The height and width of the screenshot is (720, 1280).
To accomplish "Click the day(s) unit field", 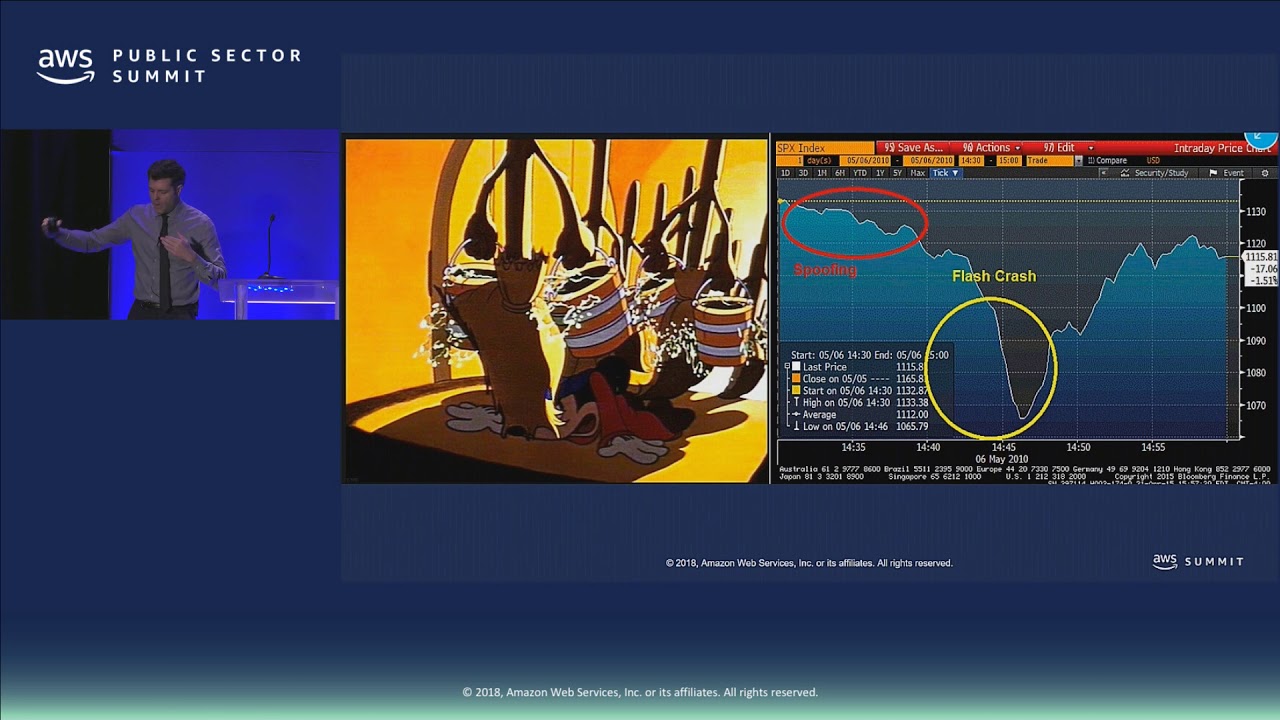I will tap(820, 161).
